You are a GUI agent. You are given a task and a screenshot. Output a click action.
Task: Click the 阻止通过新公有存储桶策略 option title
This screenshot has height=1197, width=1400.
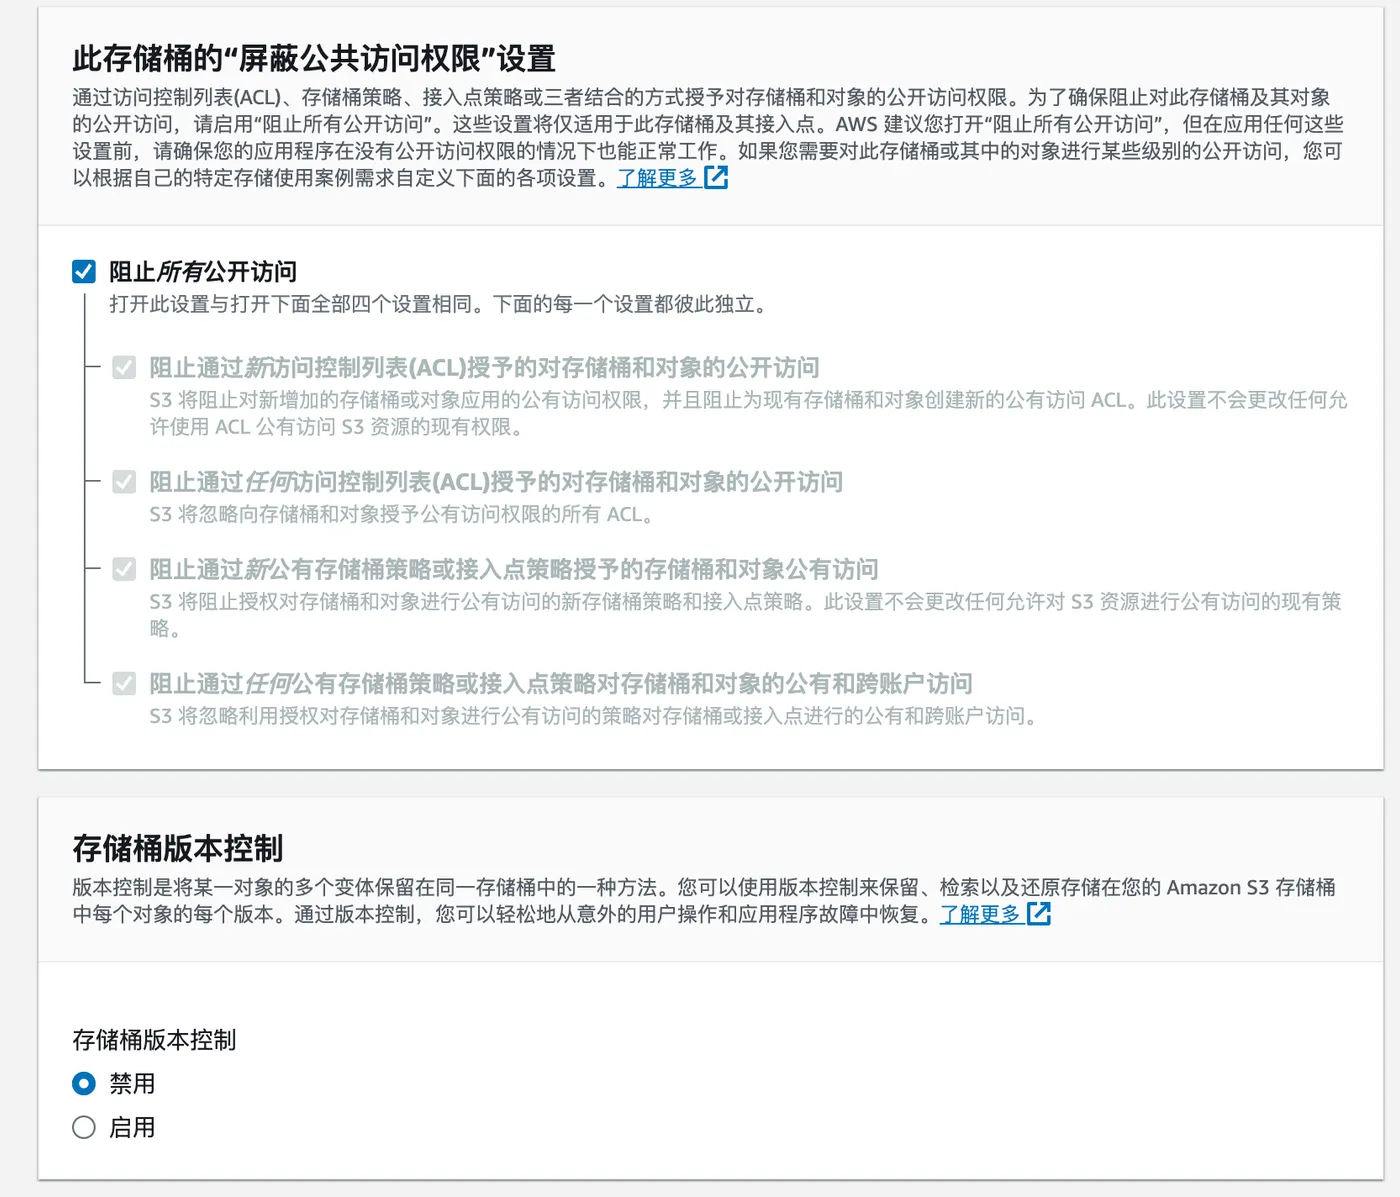pos(513,569)
